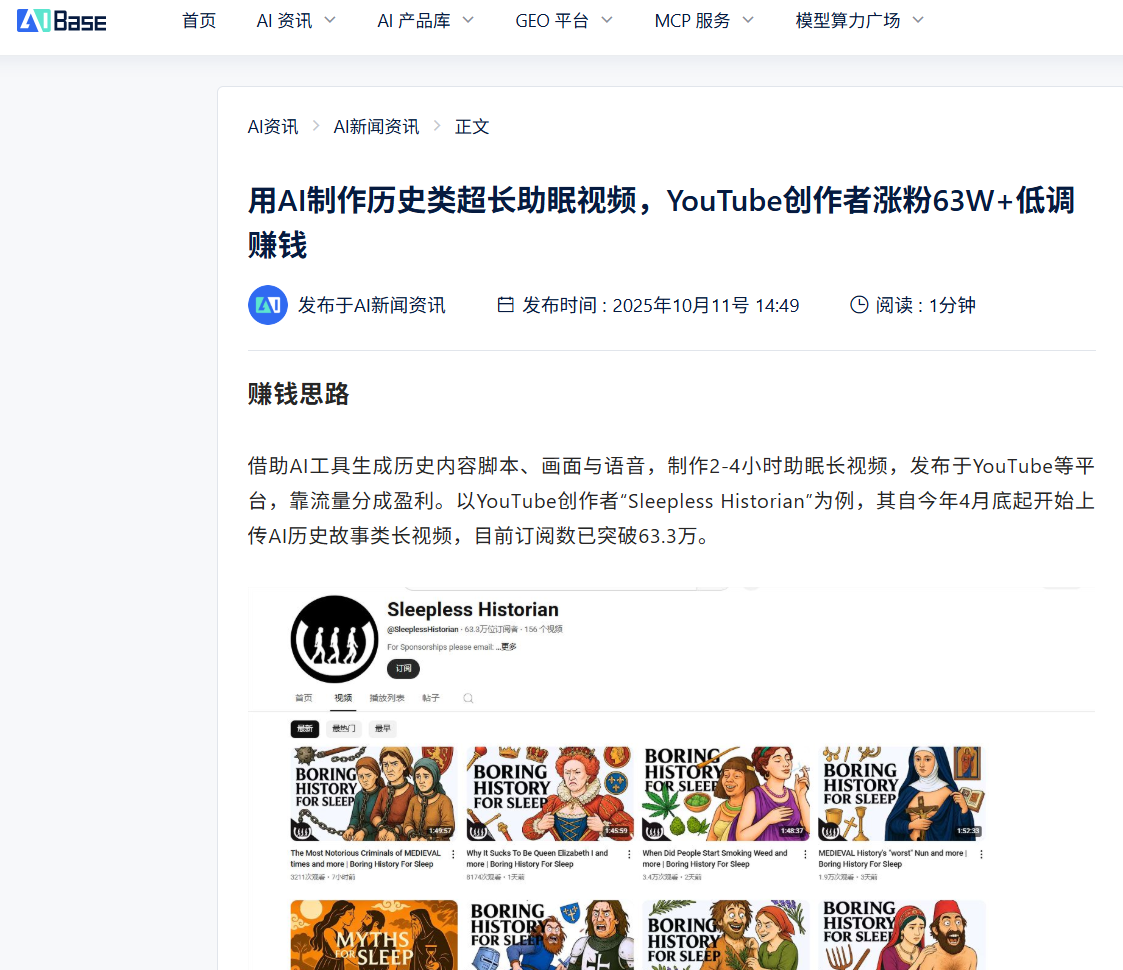Click the calendar icon beside 发布时间
This screenshot has height=970, width=1123.
(506, 305)
